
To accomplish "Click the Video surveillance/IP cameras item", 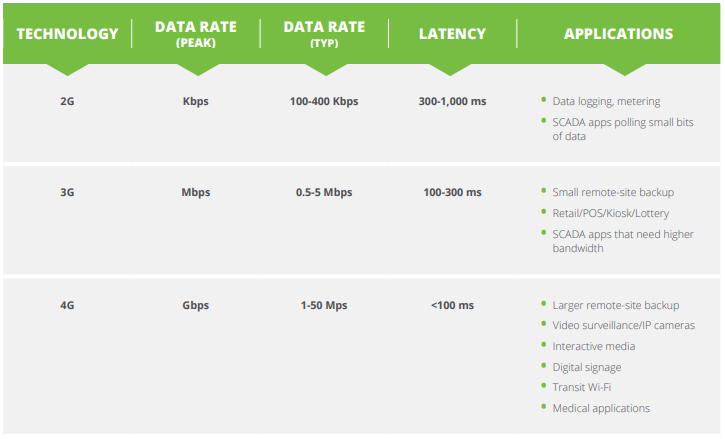I will [623, 325].
